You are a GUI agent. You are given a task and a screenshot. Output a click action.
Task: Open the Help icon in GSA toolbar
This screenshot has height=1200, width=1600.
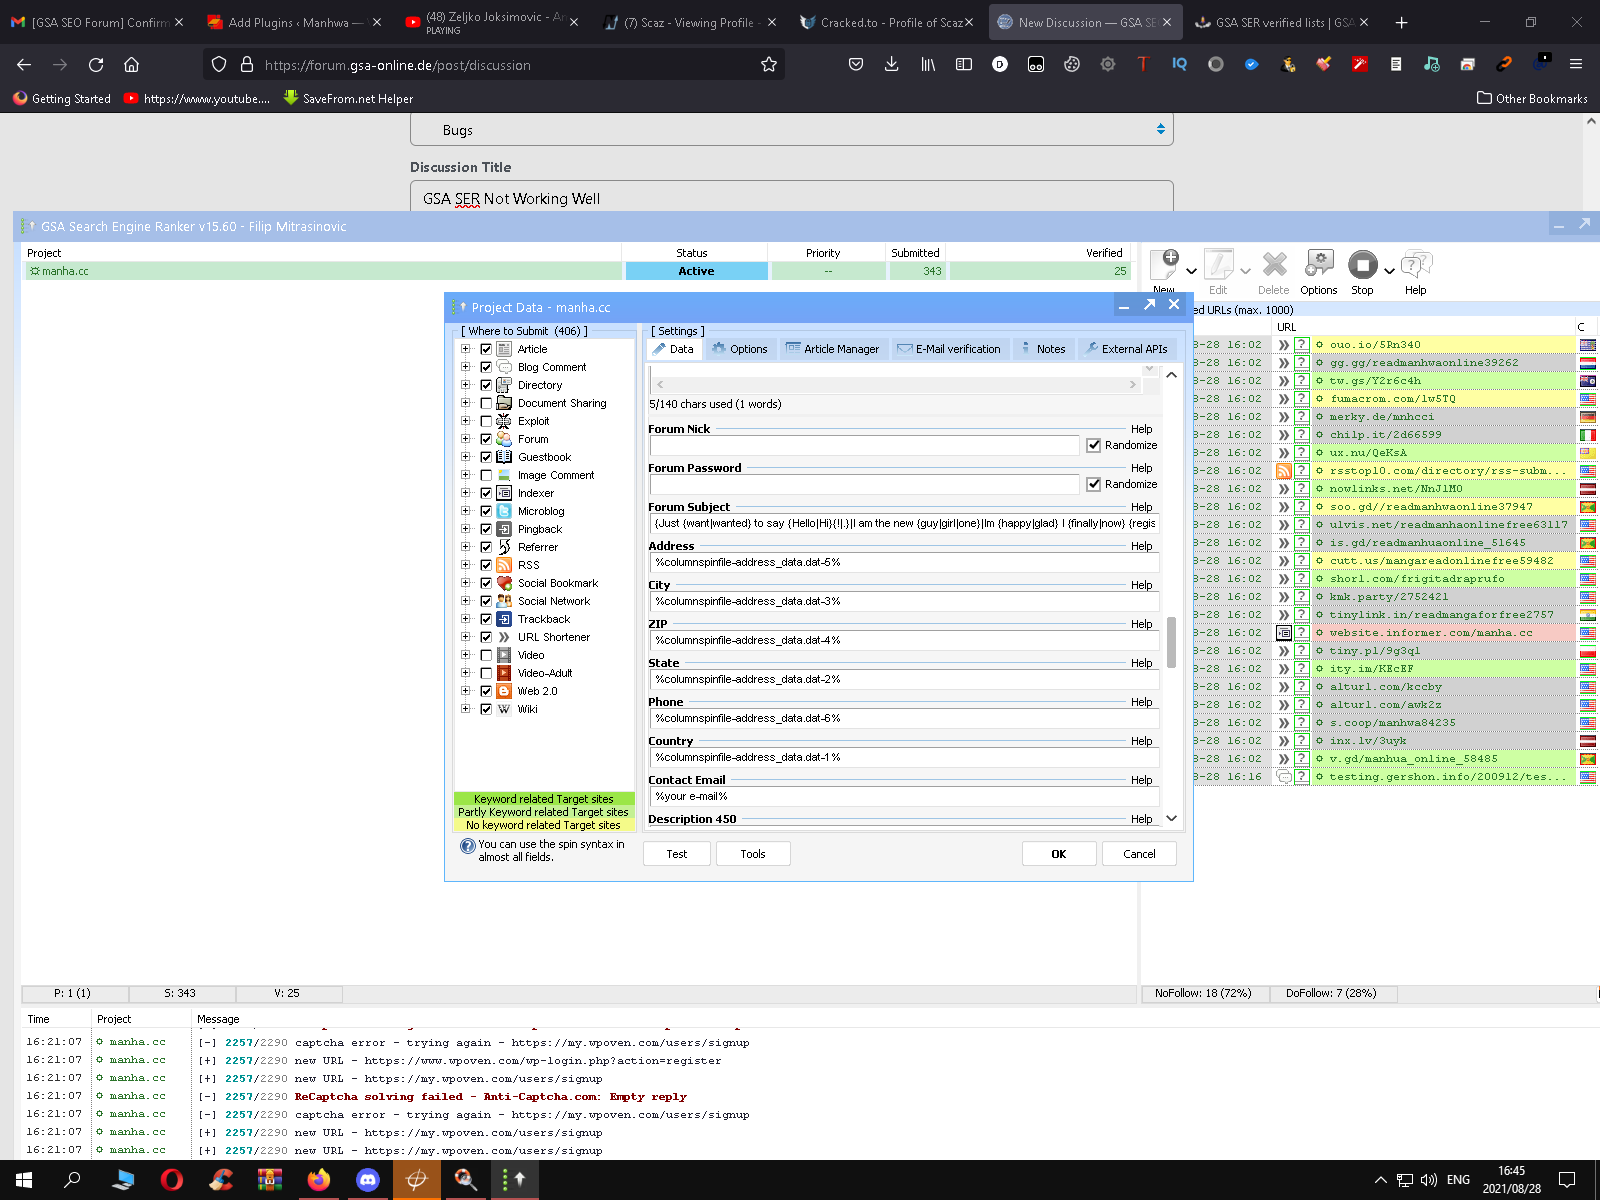tap(1416, 265)
